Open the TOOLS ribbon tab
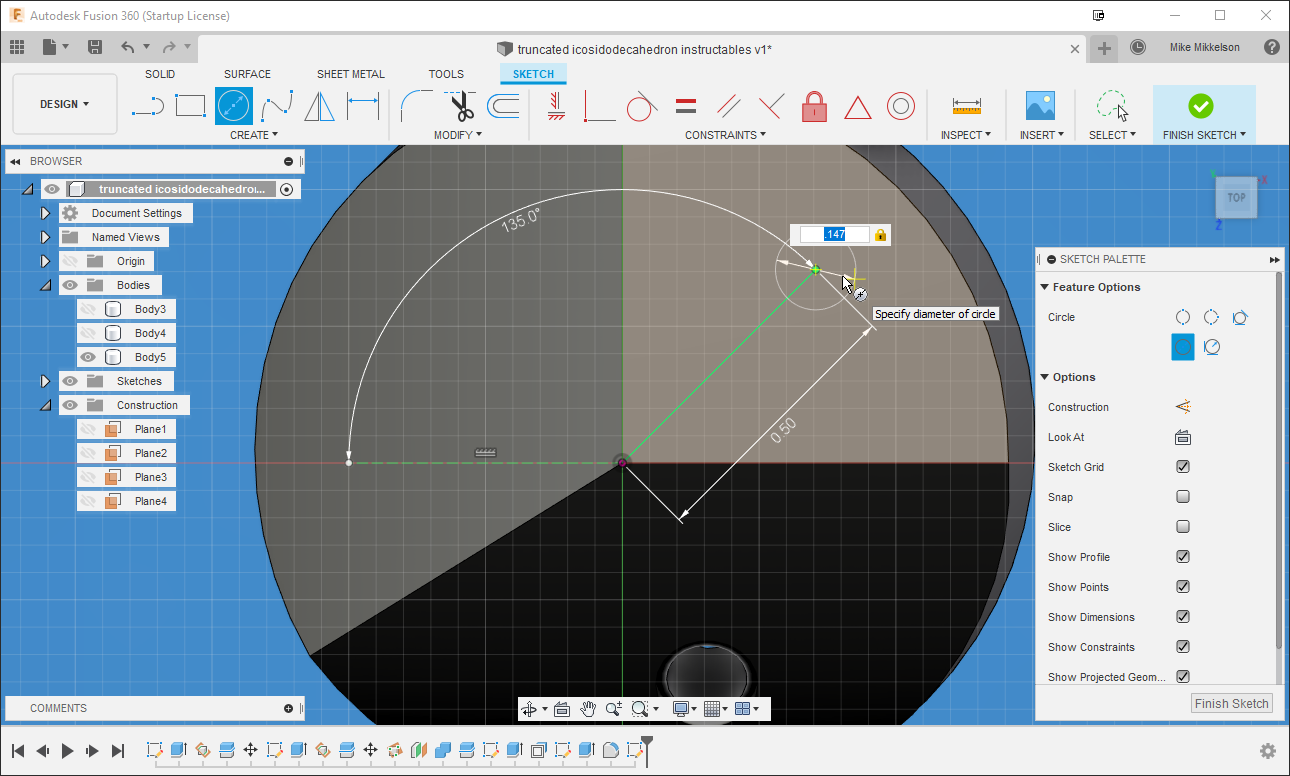Image resolution: width=1290 pixels, height=776 pixels. click(x=446, y=73)
